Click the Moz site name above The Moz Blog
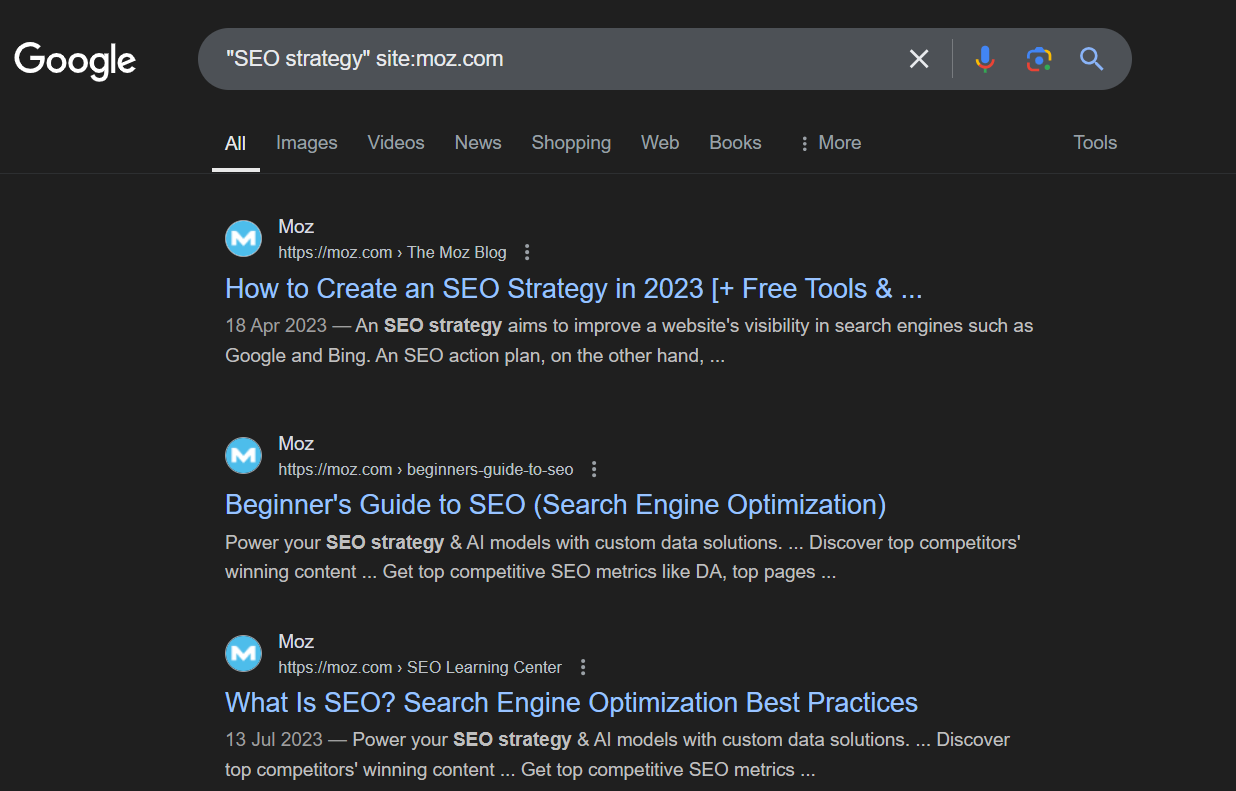Viewport: 1236px width, 791px height. pos(296,227)
